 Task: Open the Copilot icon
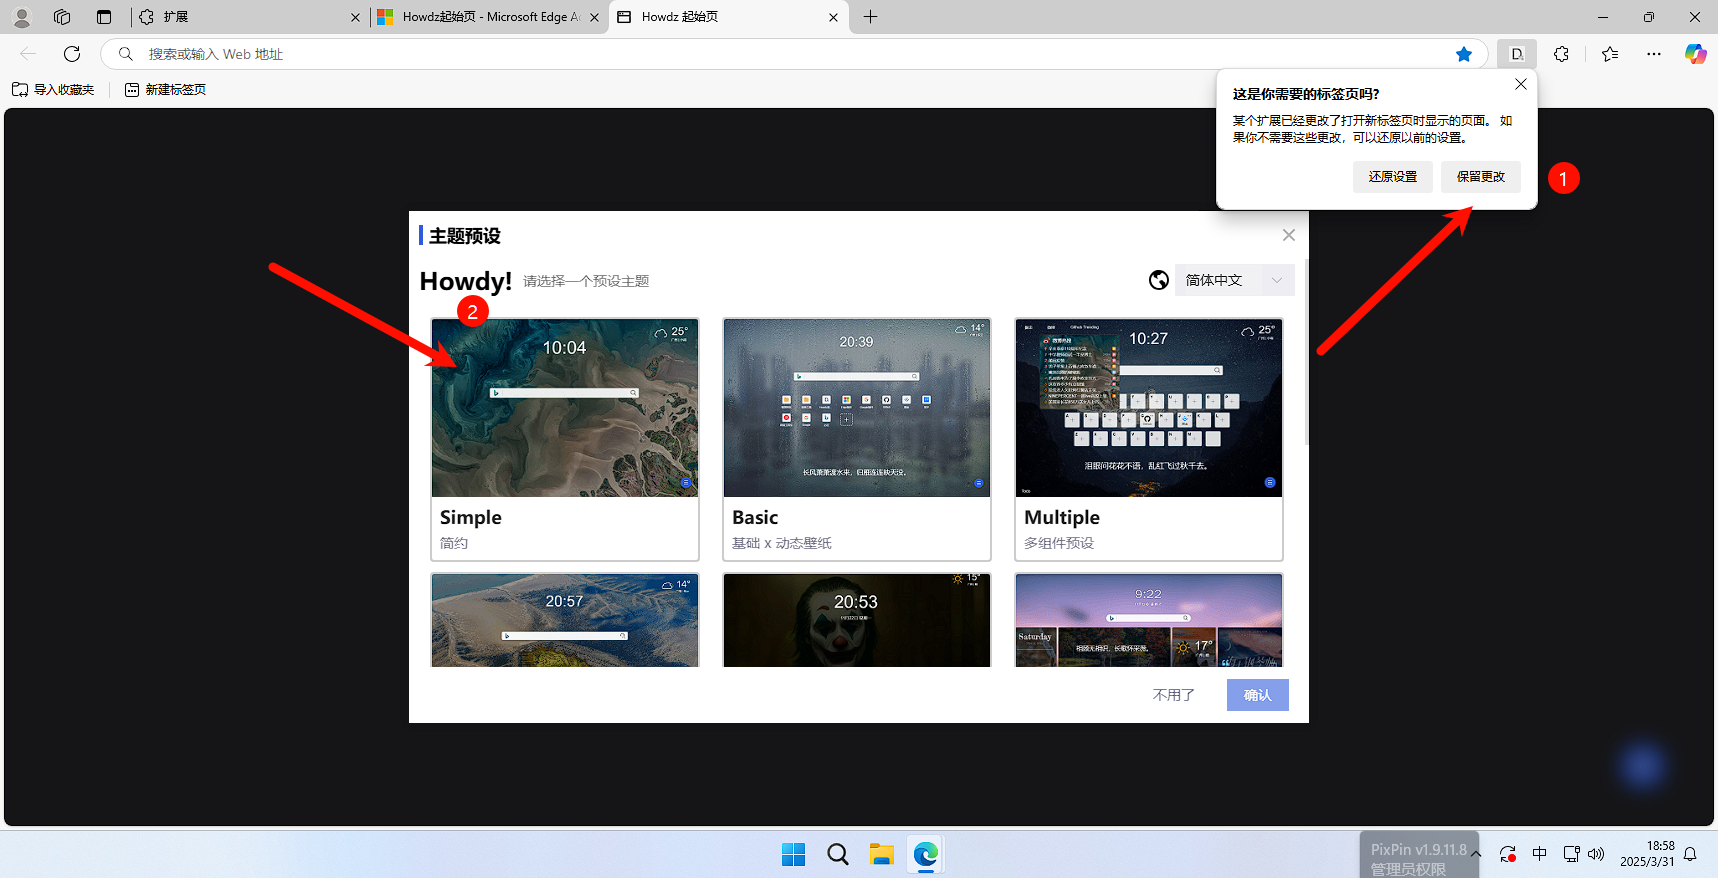[1695, 54]
